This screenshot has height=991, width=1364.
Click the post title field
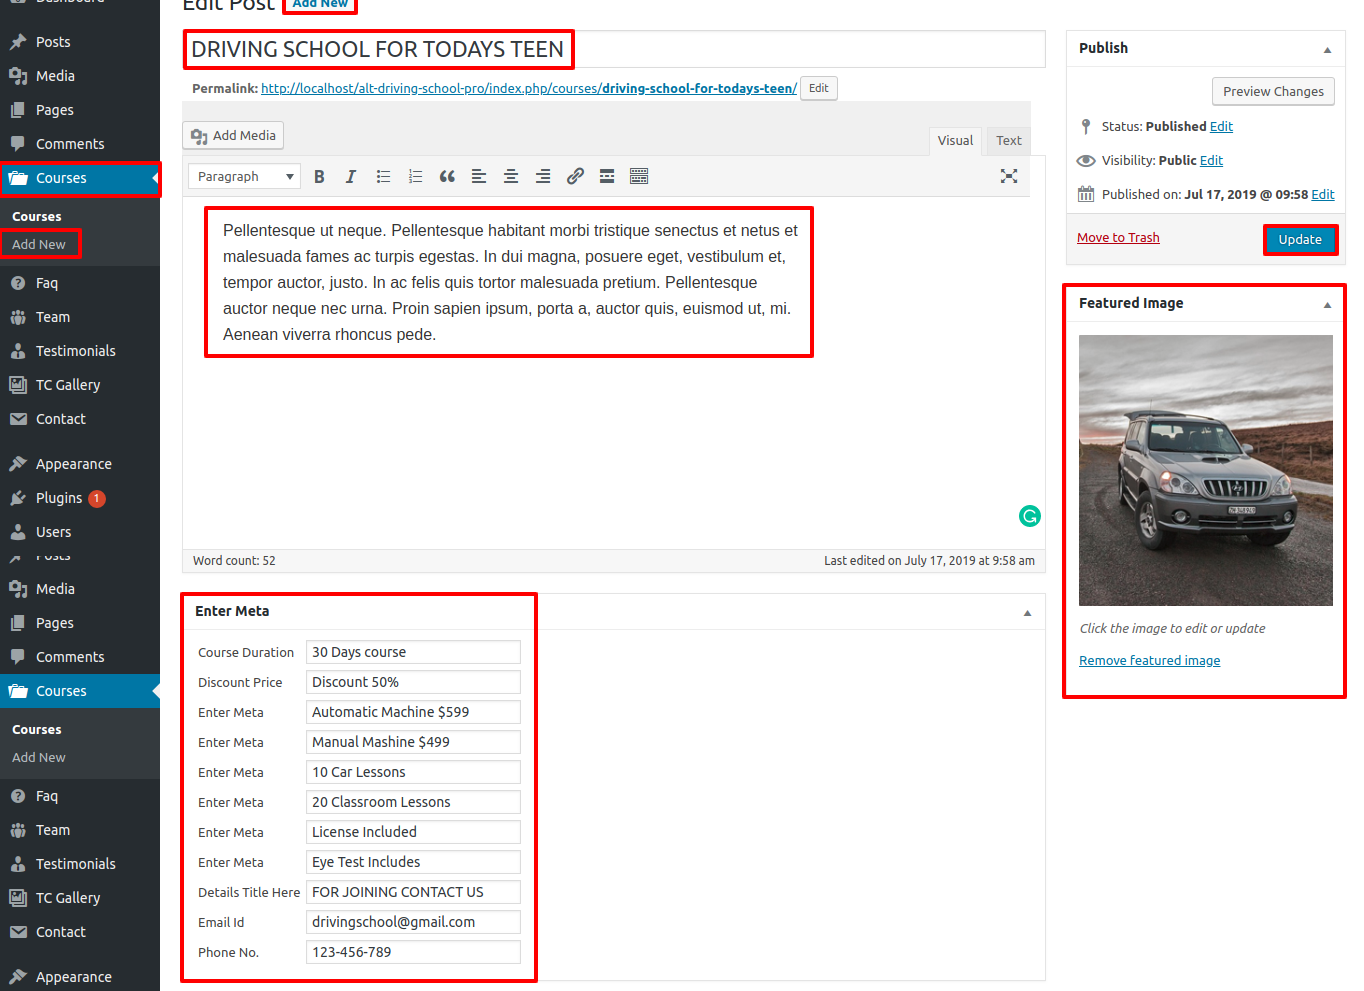click(x=614, y=49)
